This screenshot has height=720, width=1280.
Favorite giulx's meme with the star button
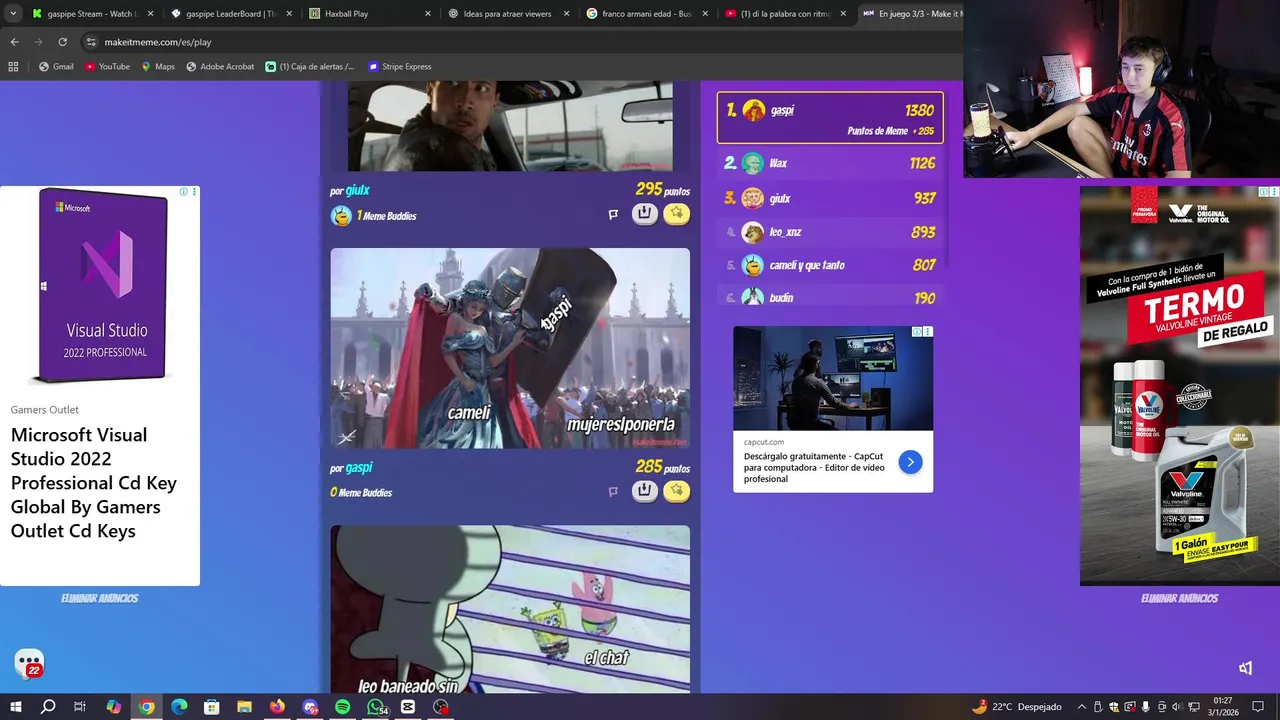coord(677,213)
